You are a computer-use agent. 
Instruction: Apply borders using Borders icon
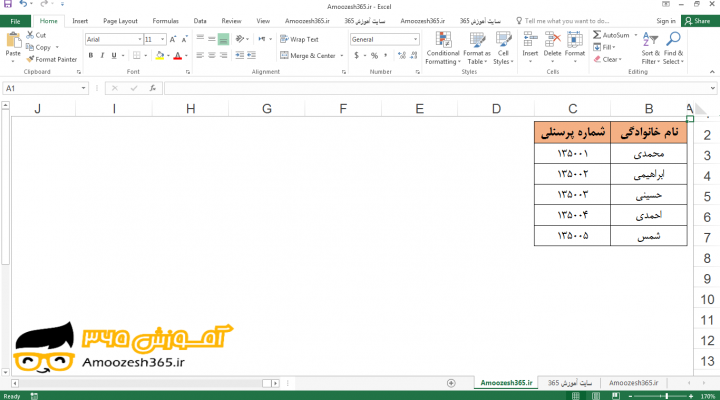(x=137, y=56)
